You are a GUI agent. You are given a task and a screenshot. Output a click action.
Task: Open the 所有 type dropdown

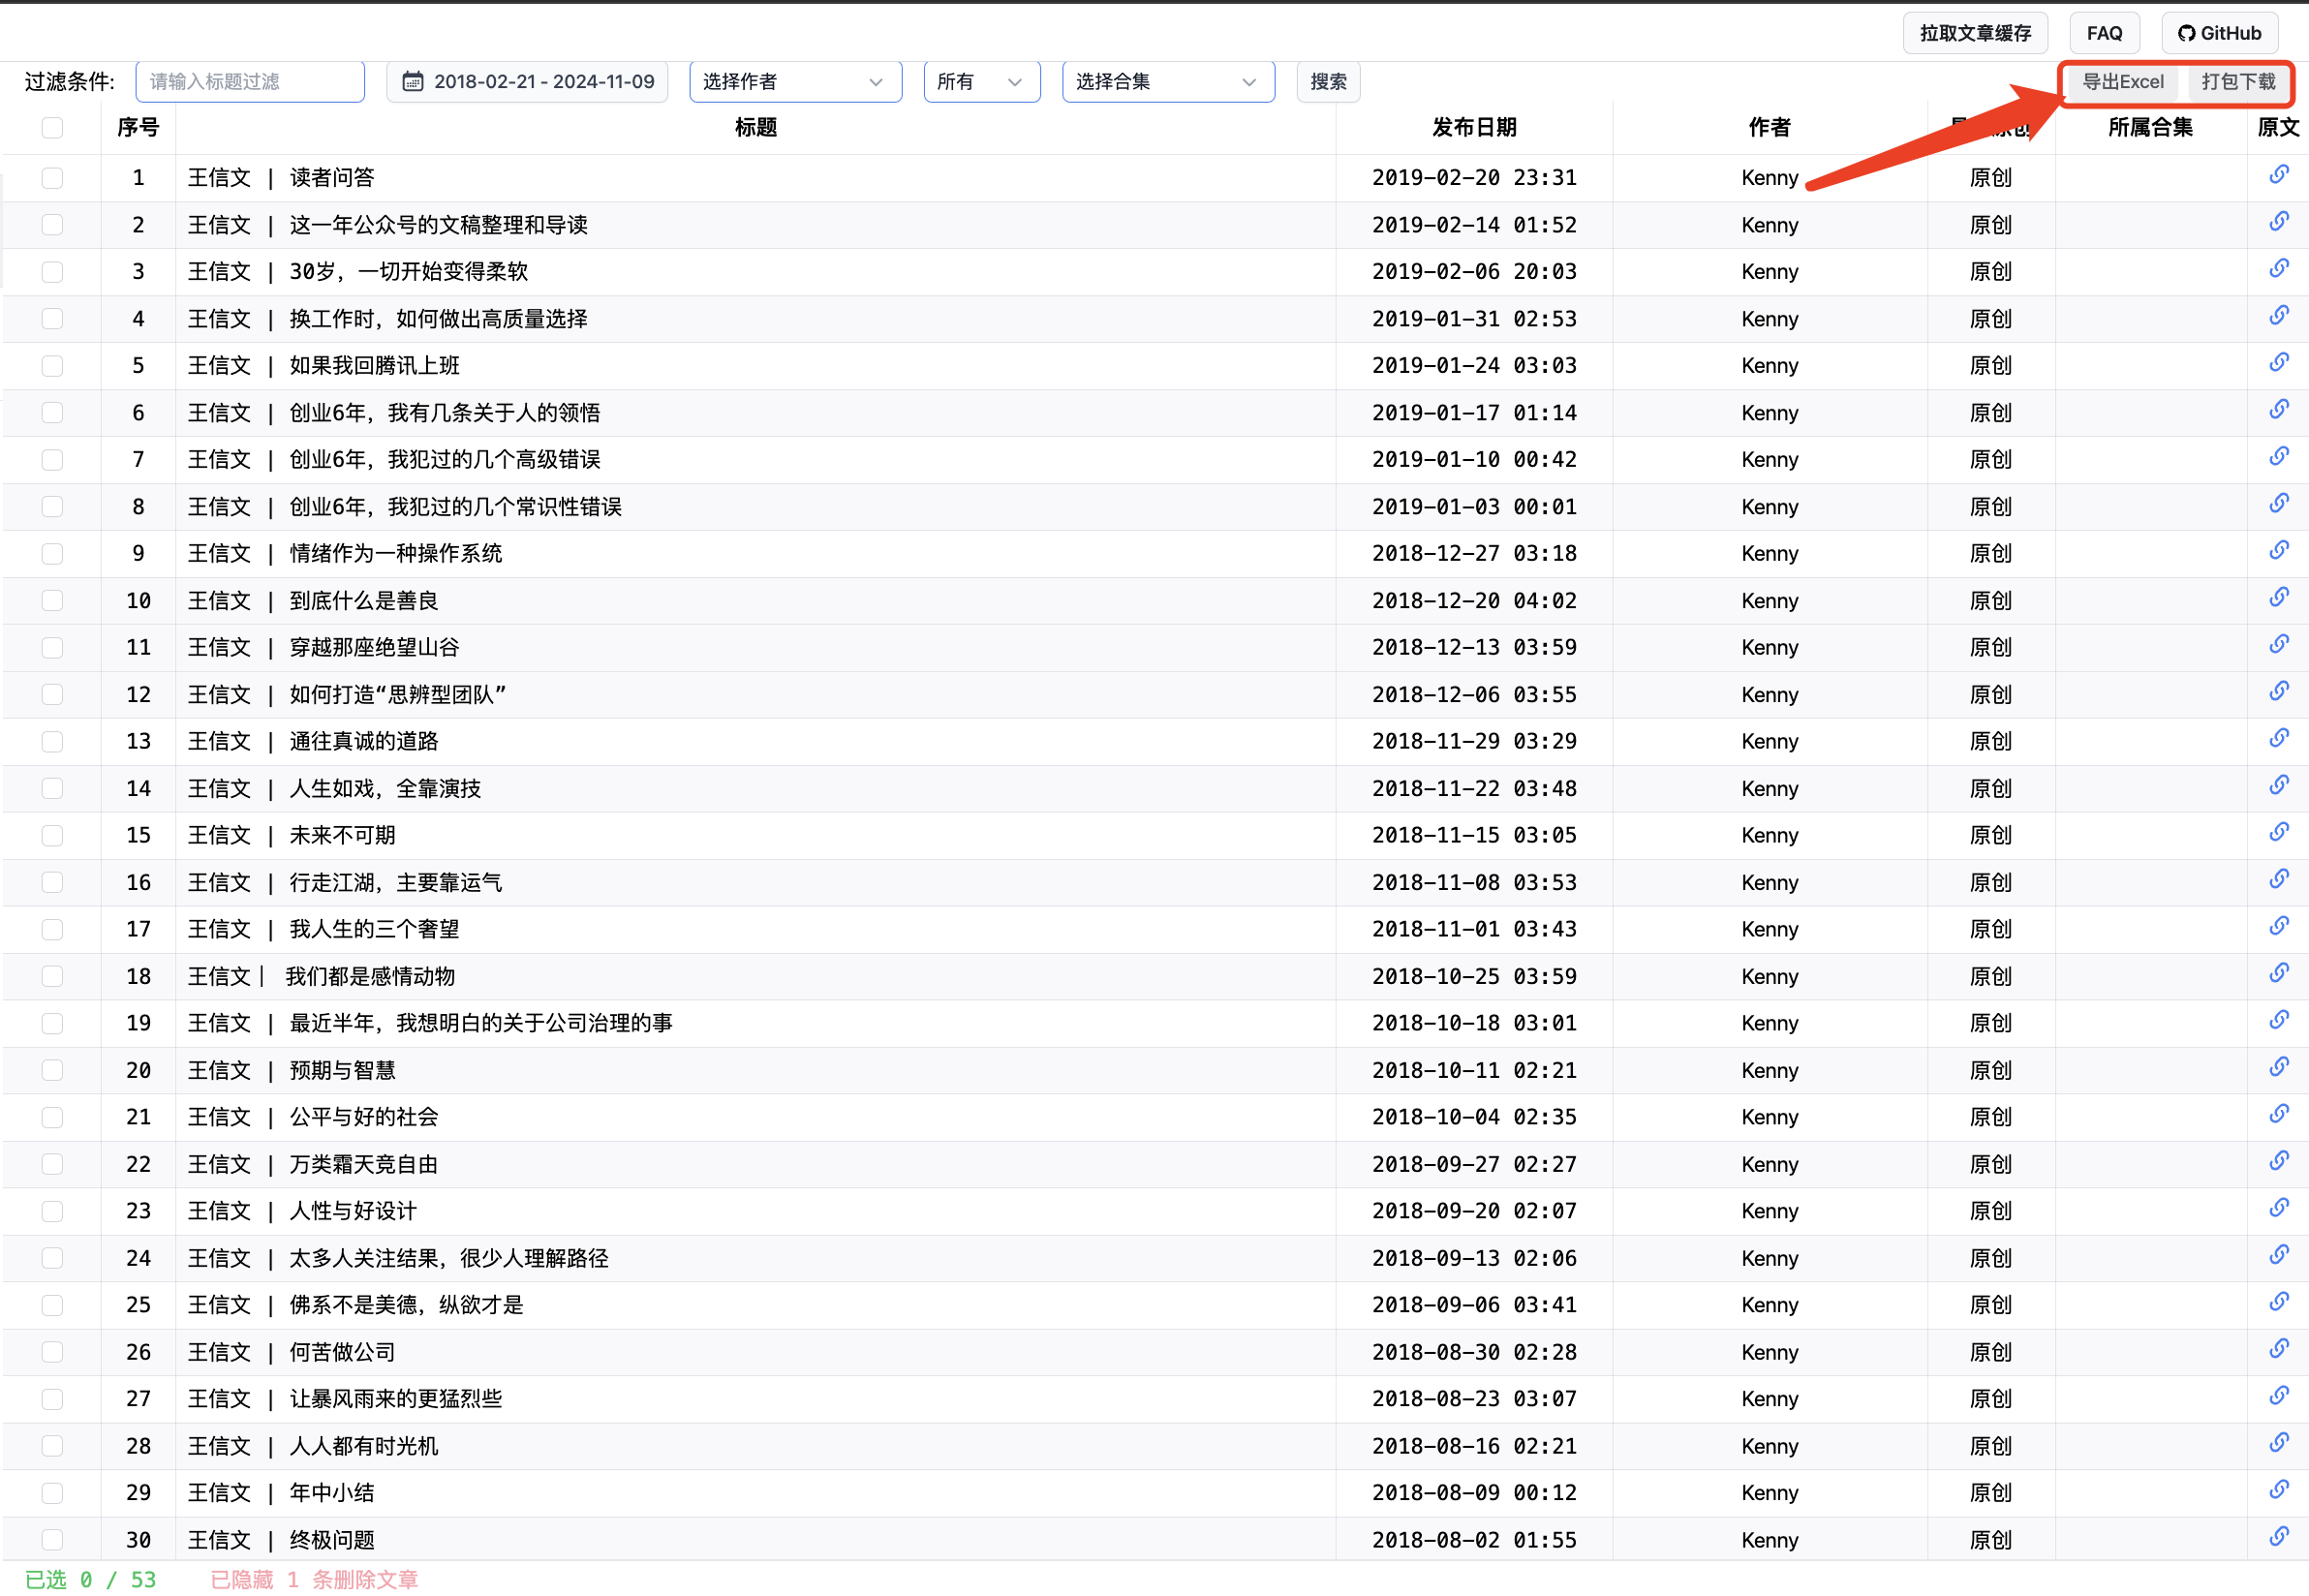pyautogui.click(x=981, y=82)
